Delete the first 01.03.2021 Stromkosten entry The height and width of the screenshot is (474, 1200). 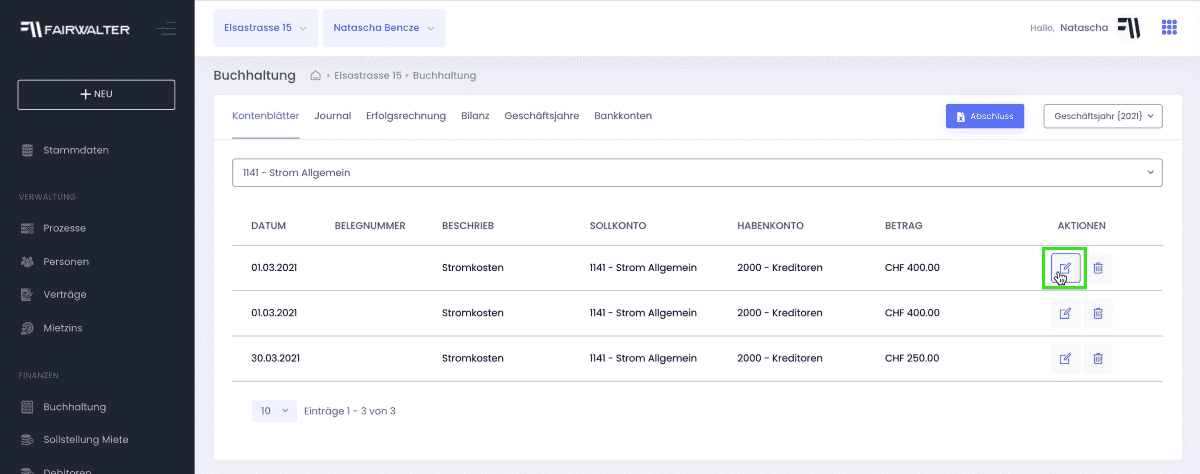click(1098, 268)
